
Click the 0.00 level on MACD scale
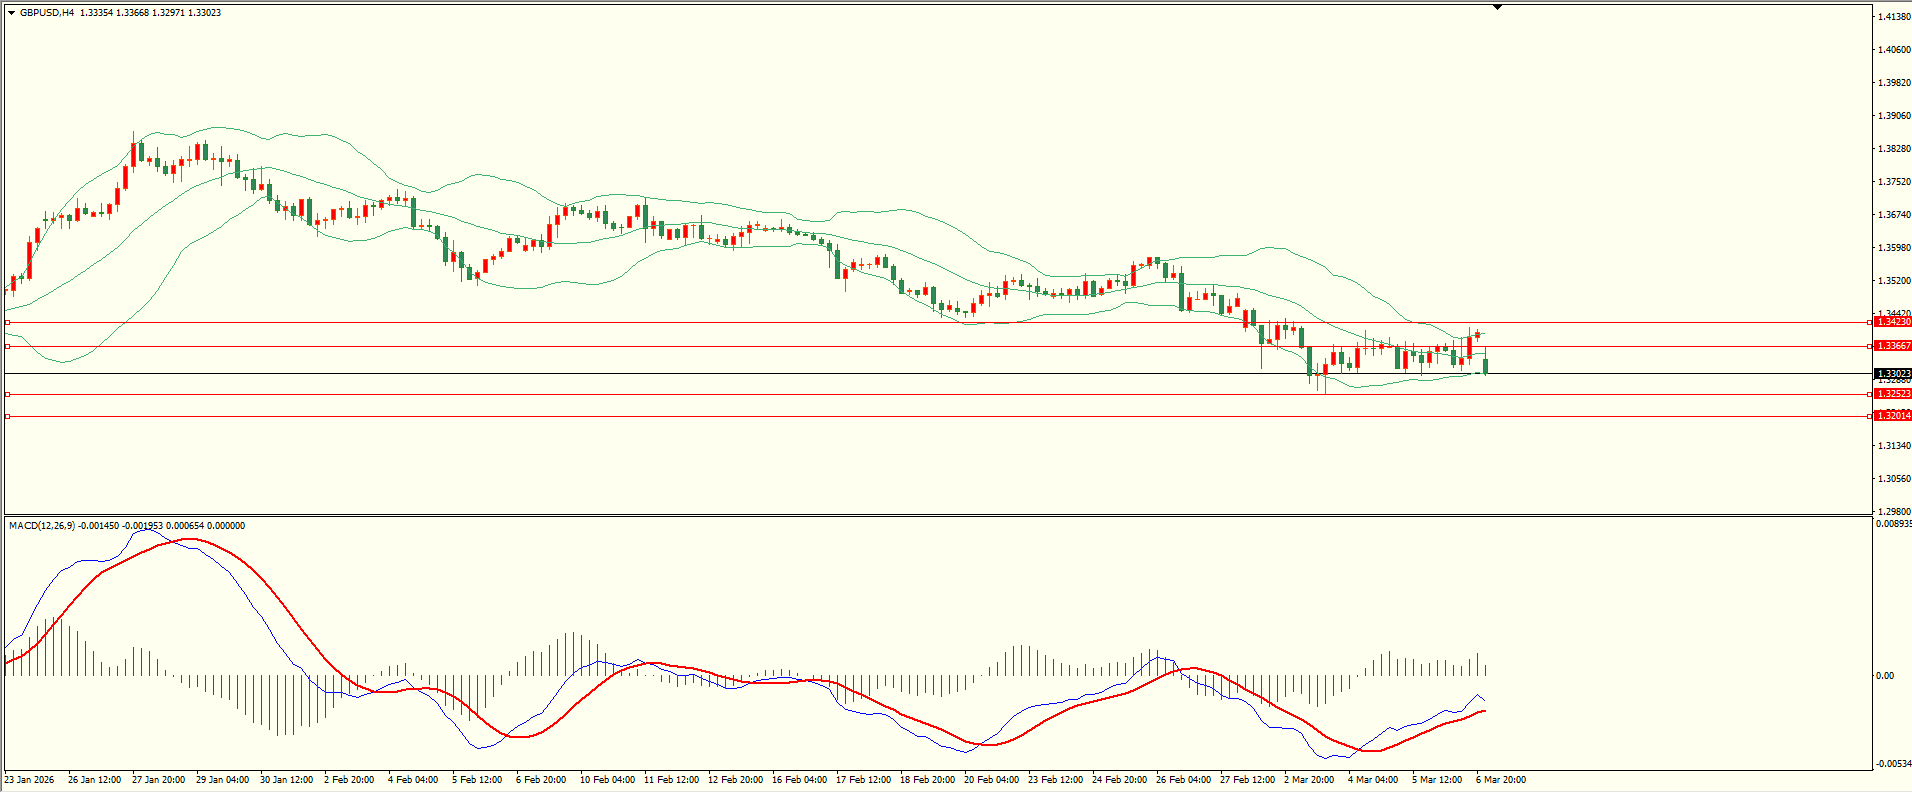pyautogui.click(x=1884, y=676)
